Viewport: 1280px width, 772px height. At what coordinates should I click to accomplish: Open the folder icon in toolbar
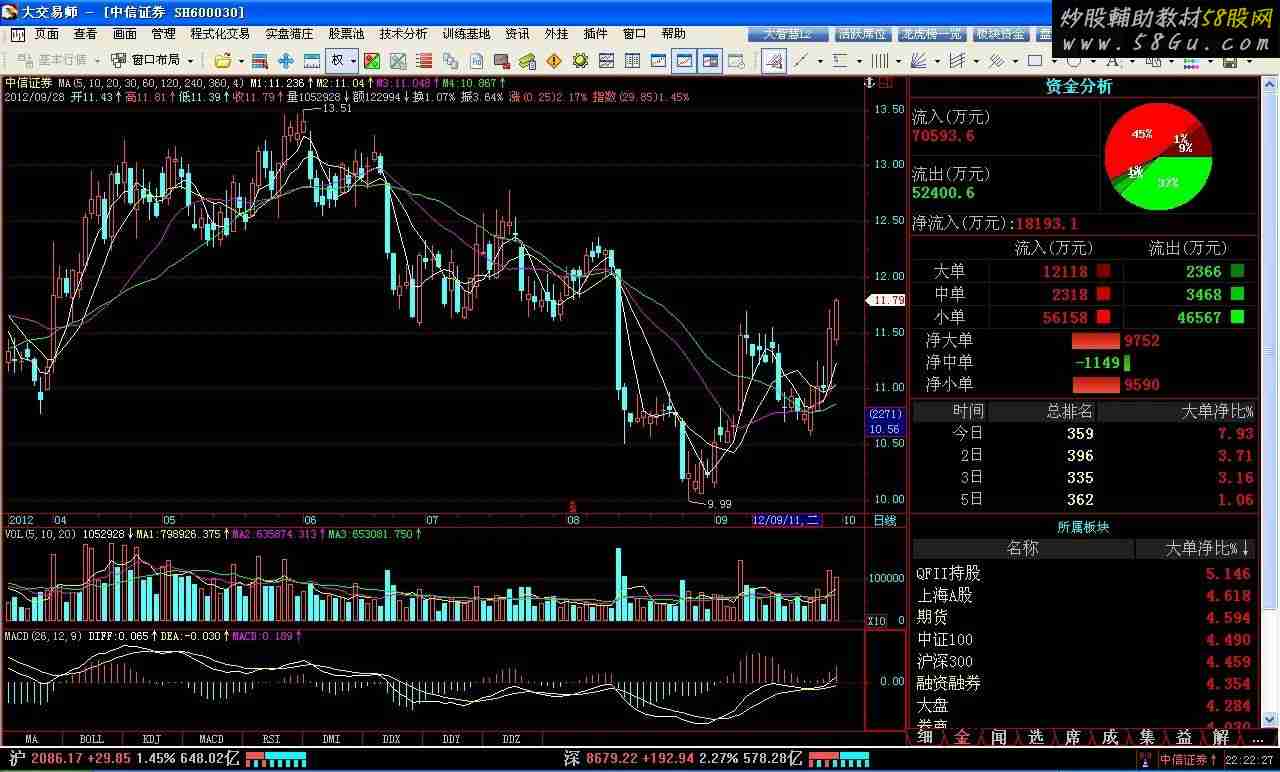[222, 60]
